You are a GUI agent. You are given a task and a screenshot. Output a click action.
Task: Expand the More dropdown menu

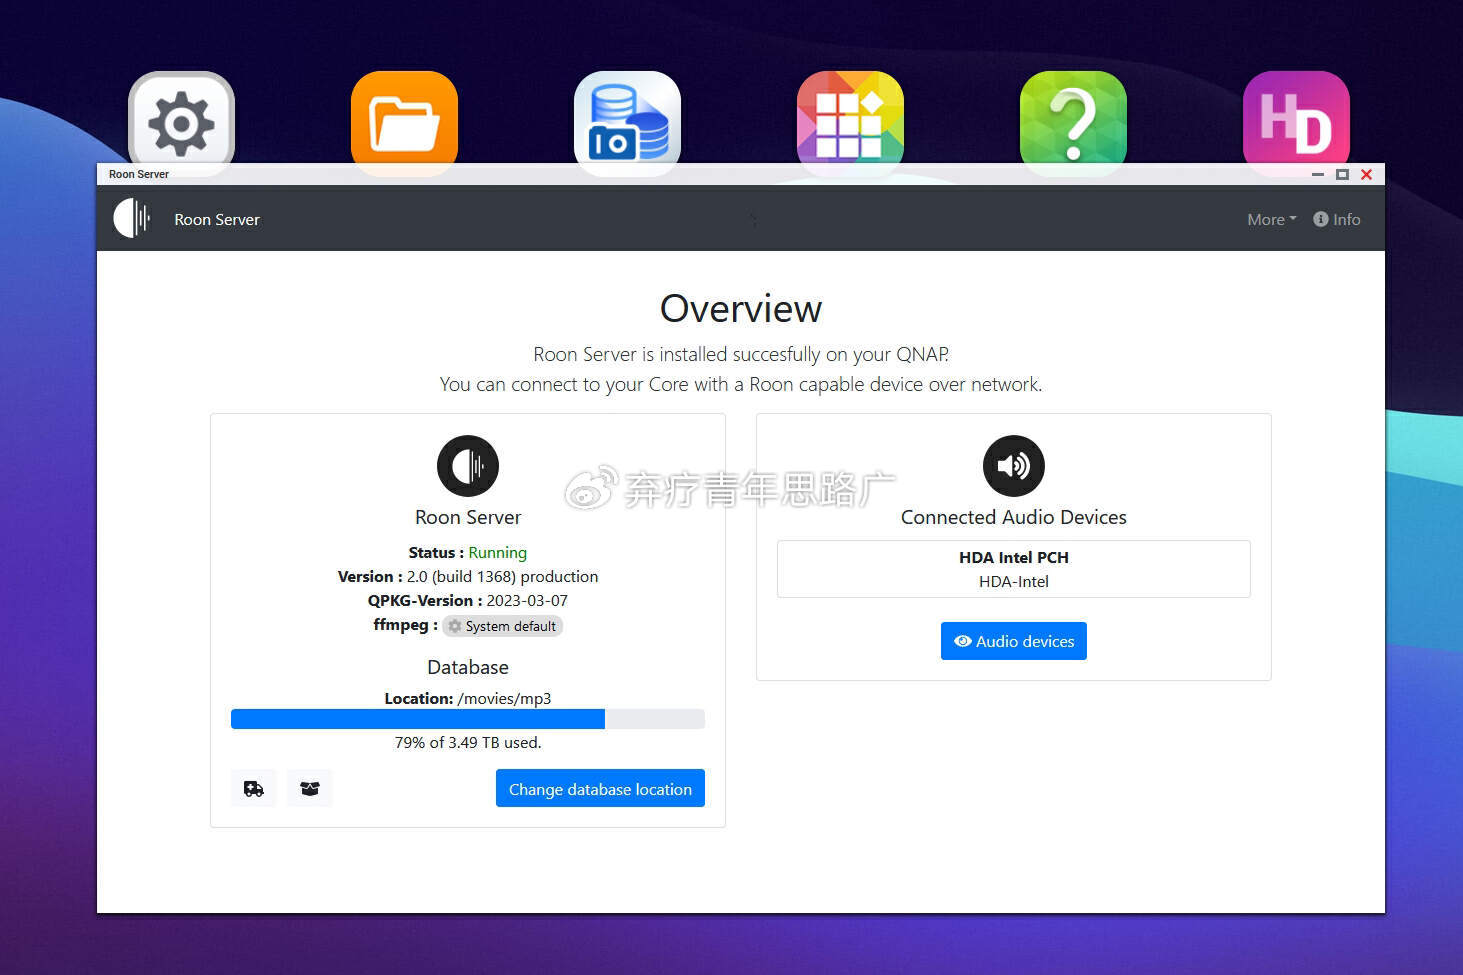tap(1271, 219)
